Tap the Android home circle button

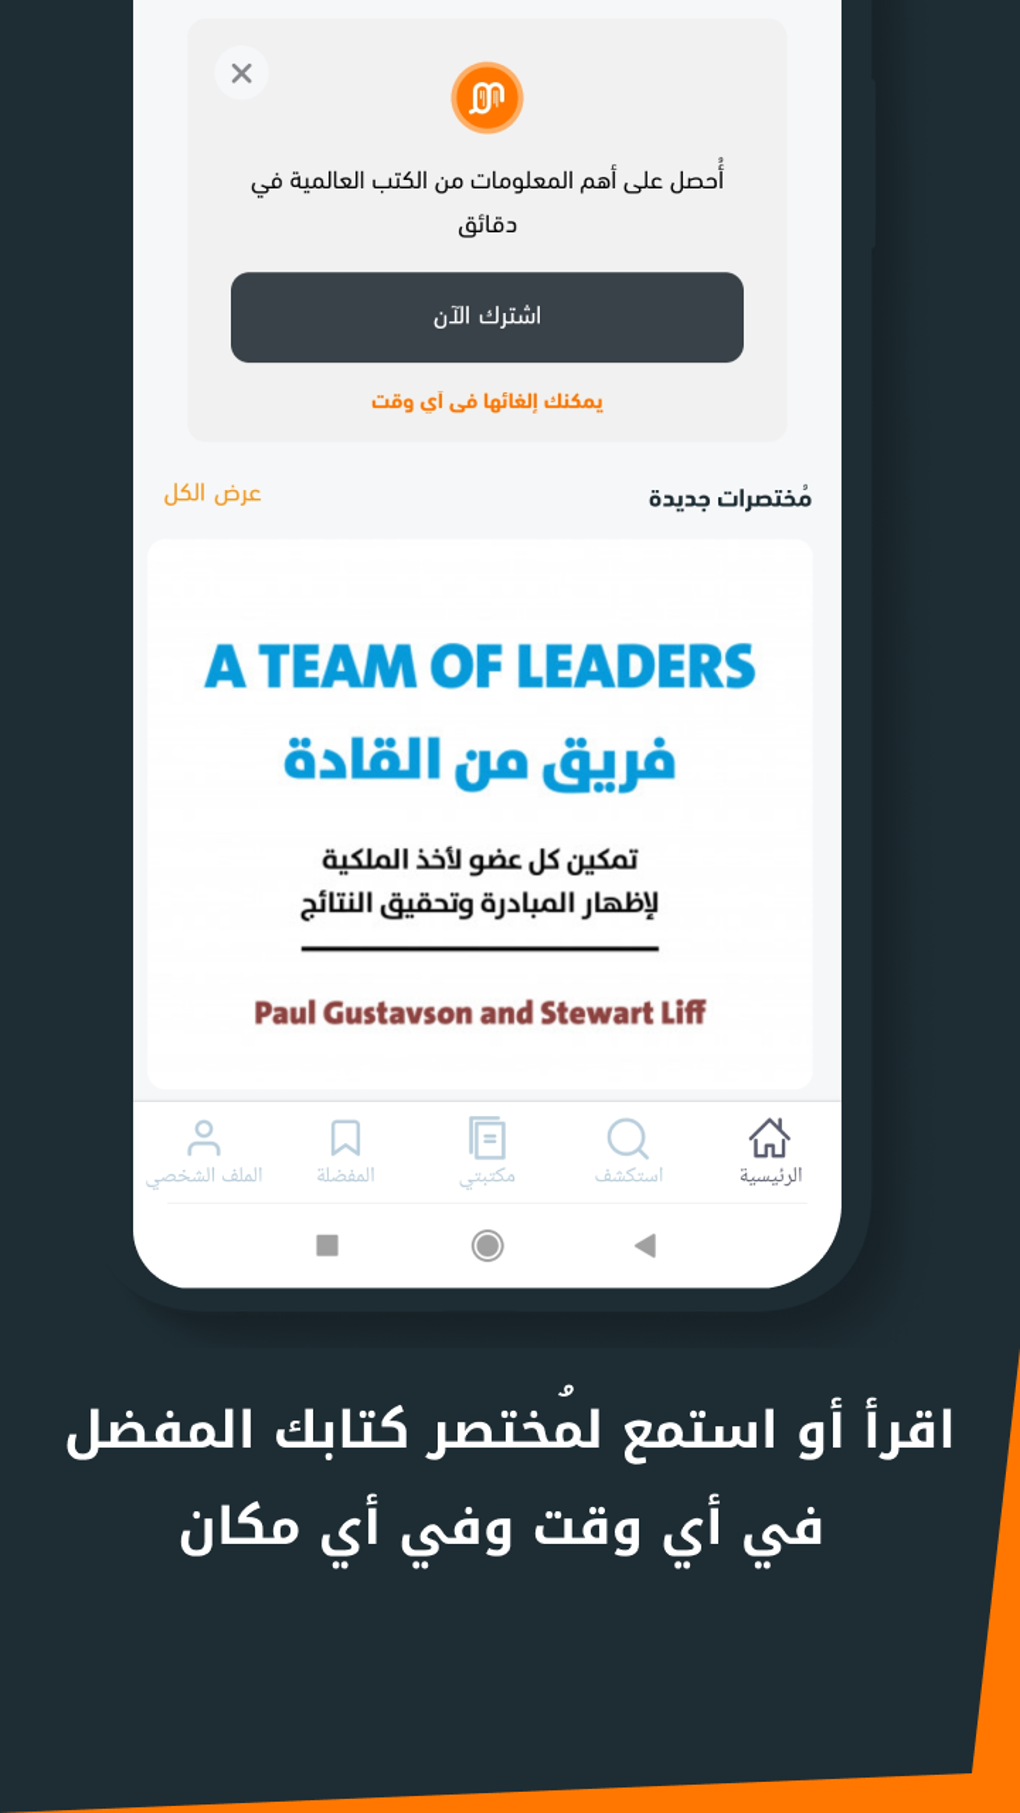487,1245
